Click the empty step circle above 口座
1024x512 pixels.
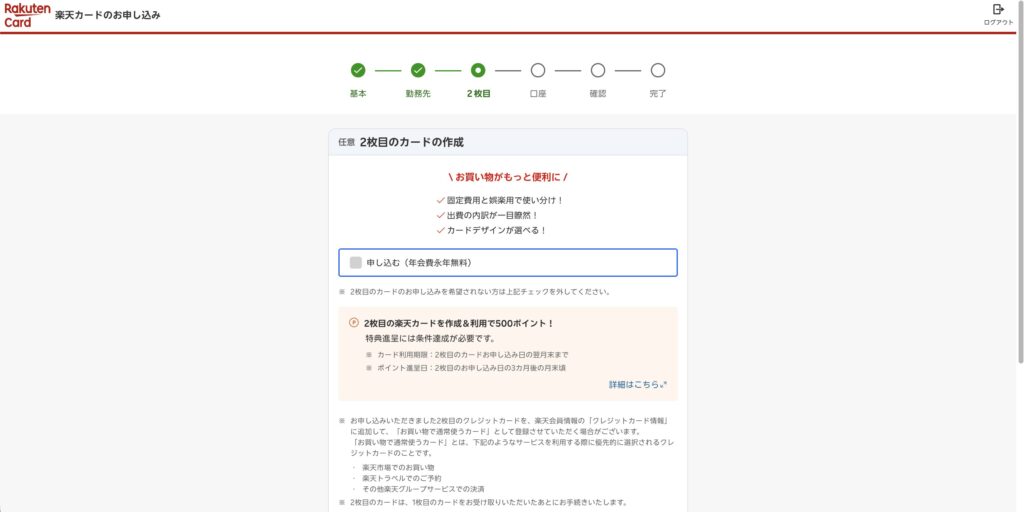538,70
